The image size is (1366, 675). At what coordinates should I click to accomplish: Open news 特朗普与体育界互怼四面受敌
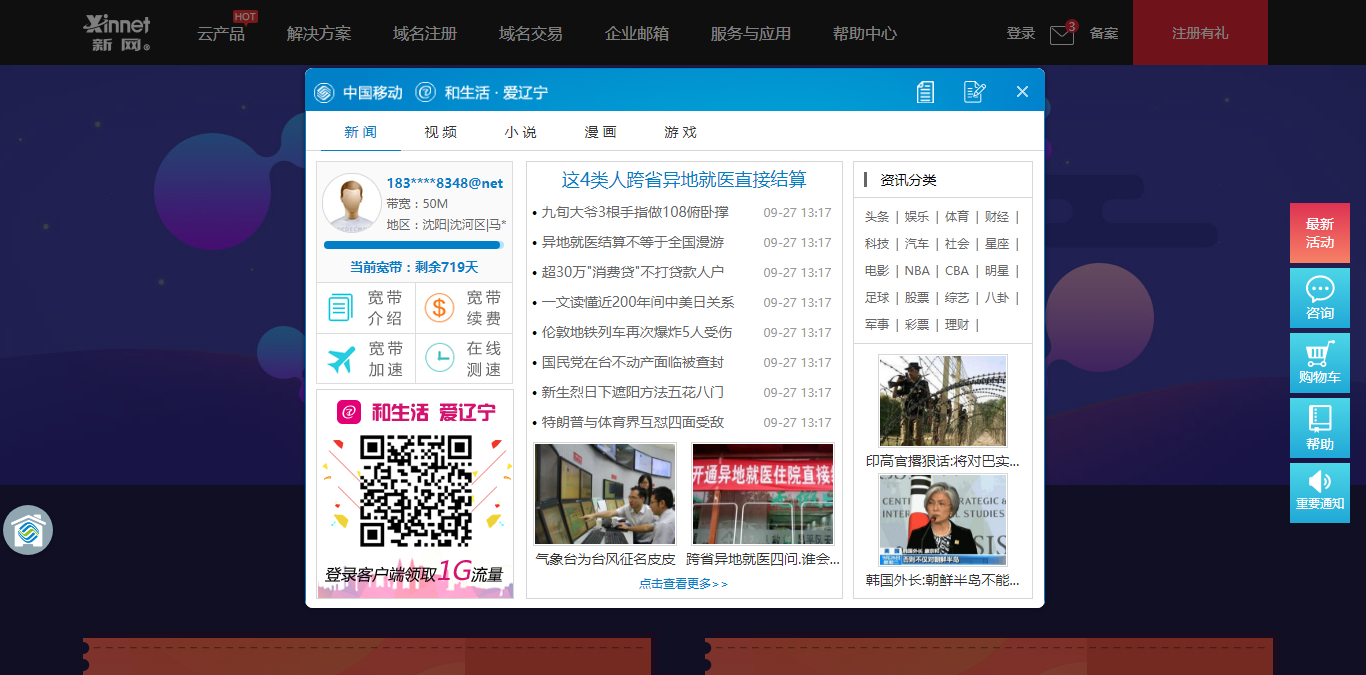click(633, 422)
